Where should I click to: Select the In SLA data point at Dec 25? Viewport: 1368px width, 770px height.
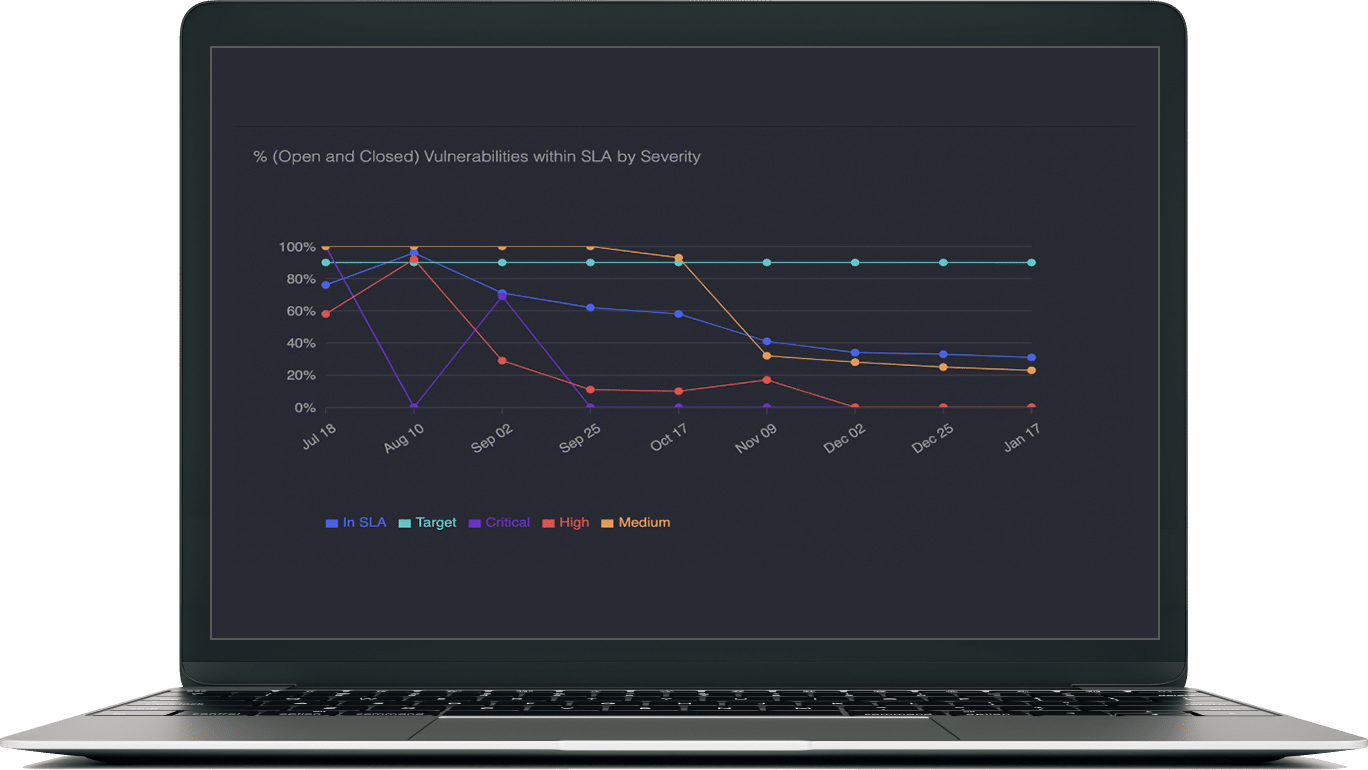point(943,354)
